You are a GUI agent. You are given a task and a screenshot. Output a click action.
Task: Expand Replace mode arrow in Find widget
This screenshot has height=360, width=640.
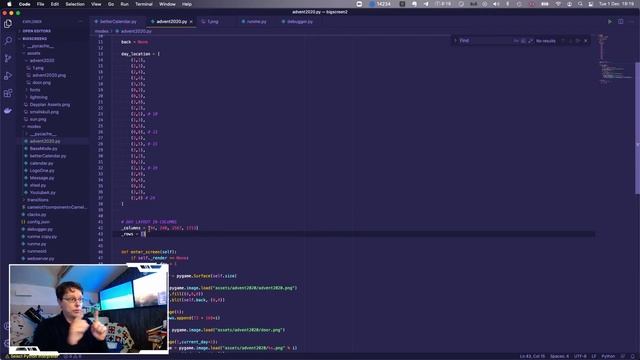click(x=455, y=41)
